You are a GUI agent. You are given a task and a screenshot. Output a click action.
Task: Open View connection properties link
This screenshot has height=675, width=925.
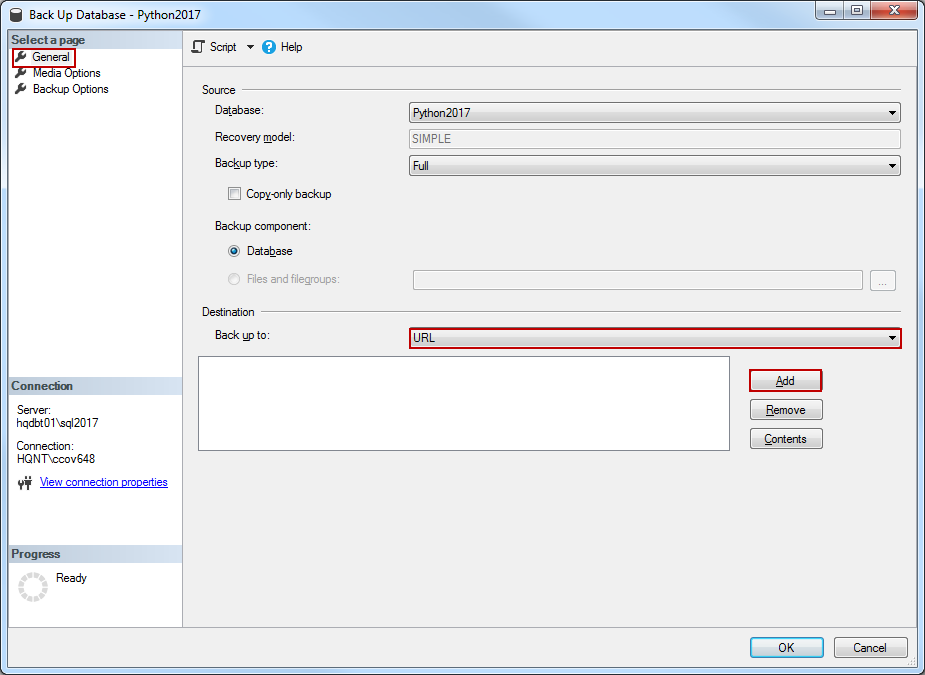[104, 482]
